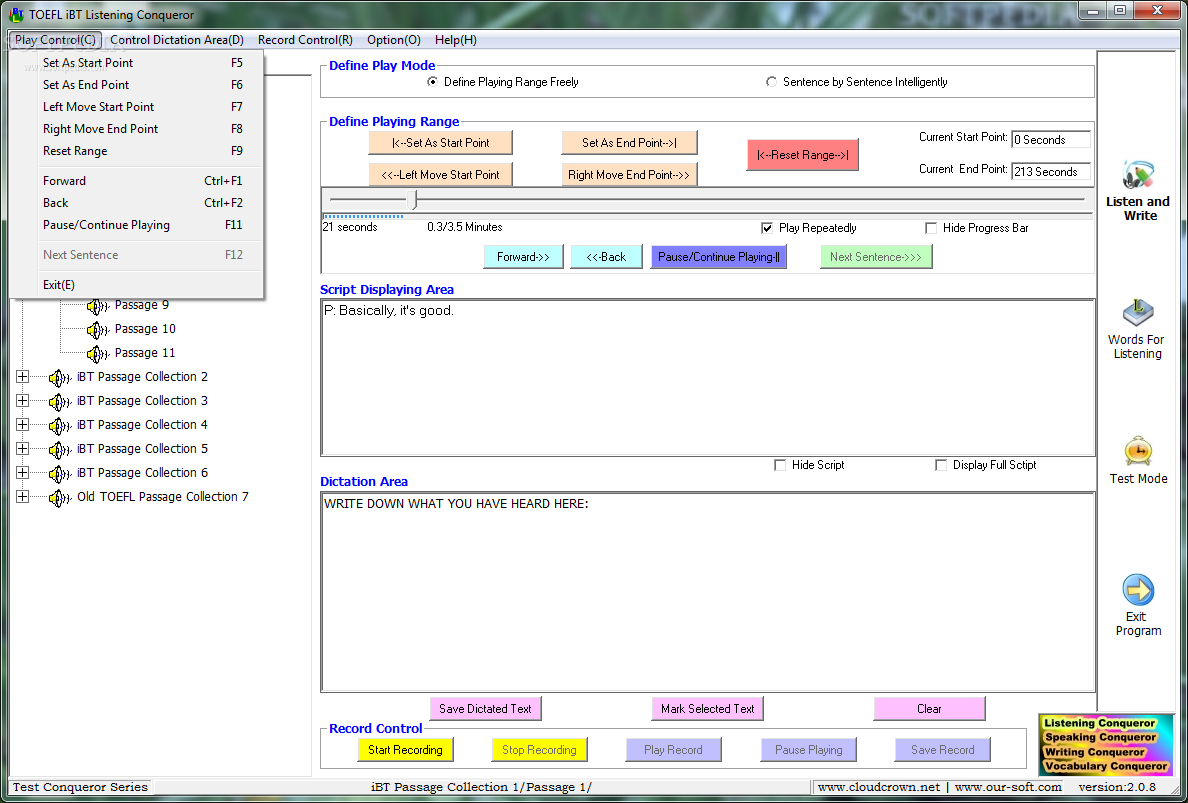Click Current End Point field
The width and height of the screenshot is (1188, 803).
coord(1051,171)
